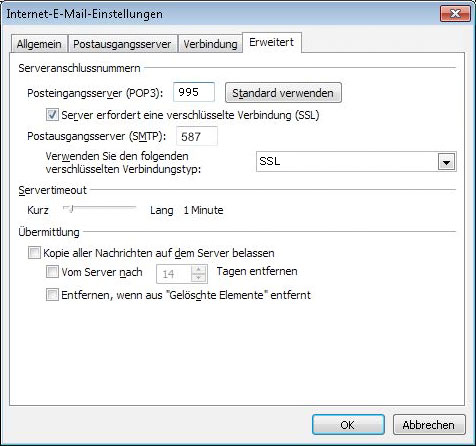Viewport: 476px width, 446px height.
Task: Increase days with the spinner up arrow
Action: coord(199,270)
